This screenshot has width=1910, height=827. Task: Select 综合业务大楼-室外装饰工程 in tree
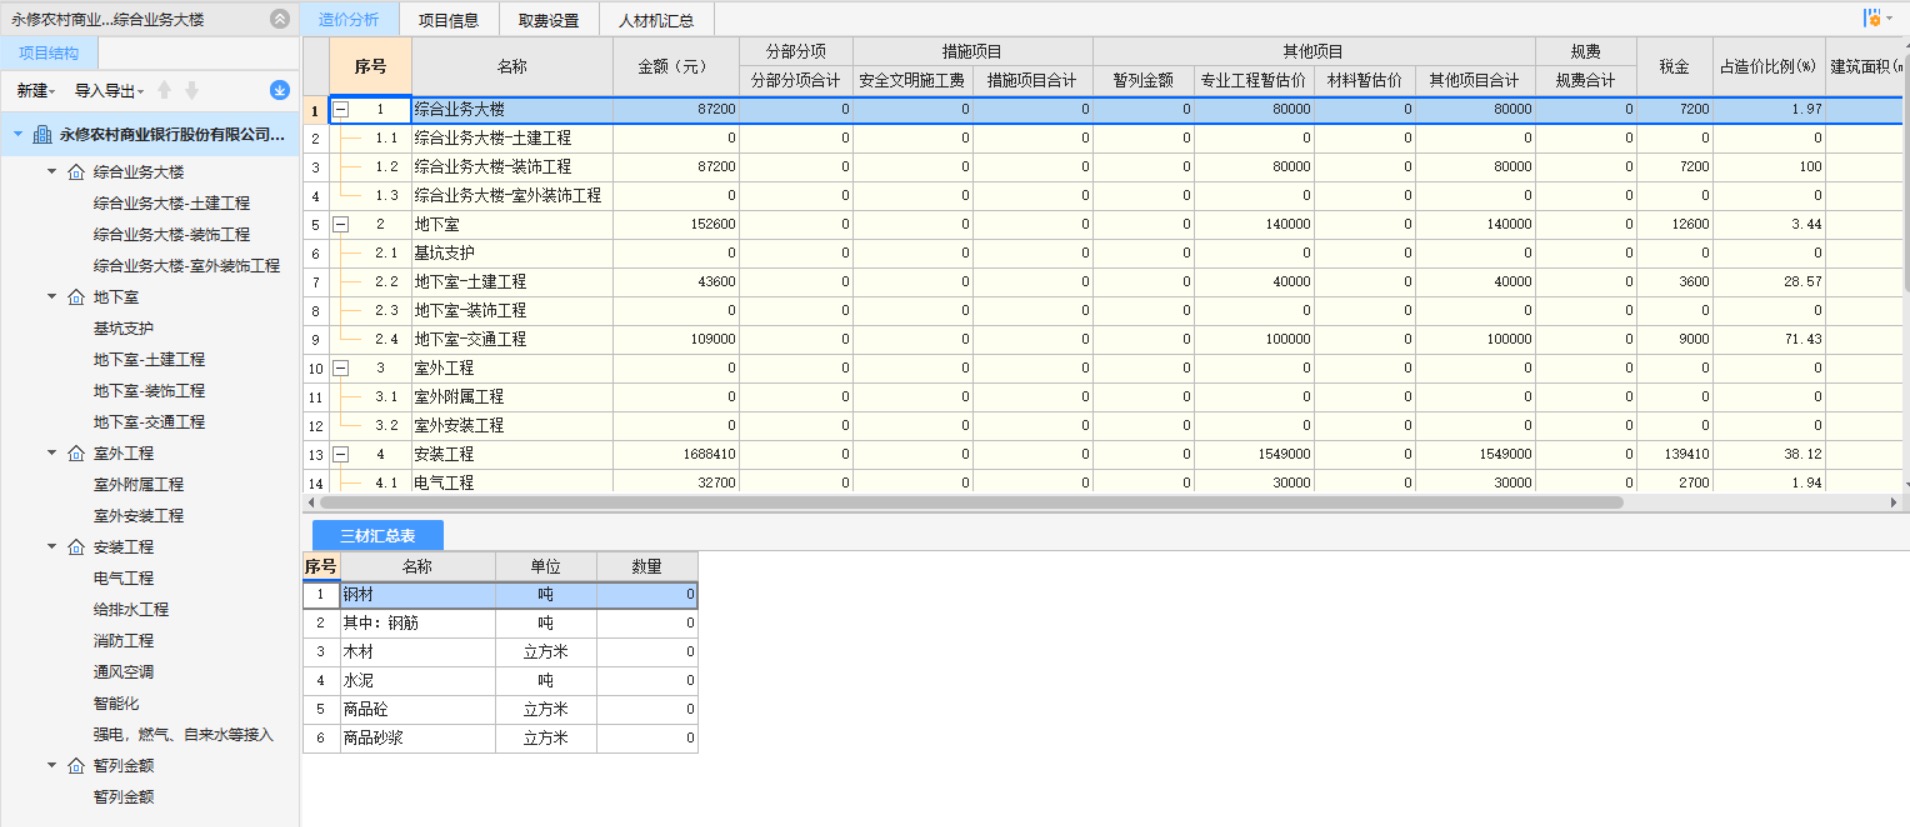tap(187, 265)
